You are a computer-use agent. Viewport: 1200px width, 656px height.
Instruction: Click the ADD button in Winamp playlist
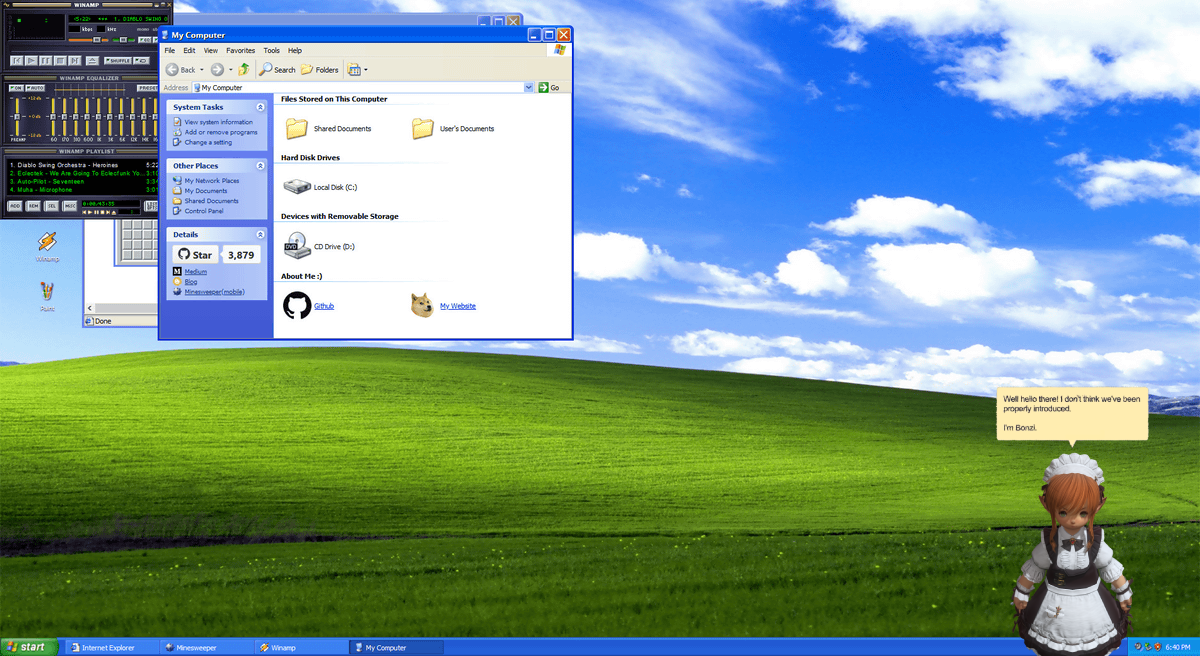point(15,206)
